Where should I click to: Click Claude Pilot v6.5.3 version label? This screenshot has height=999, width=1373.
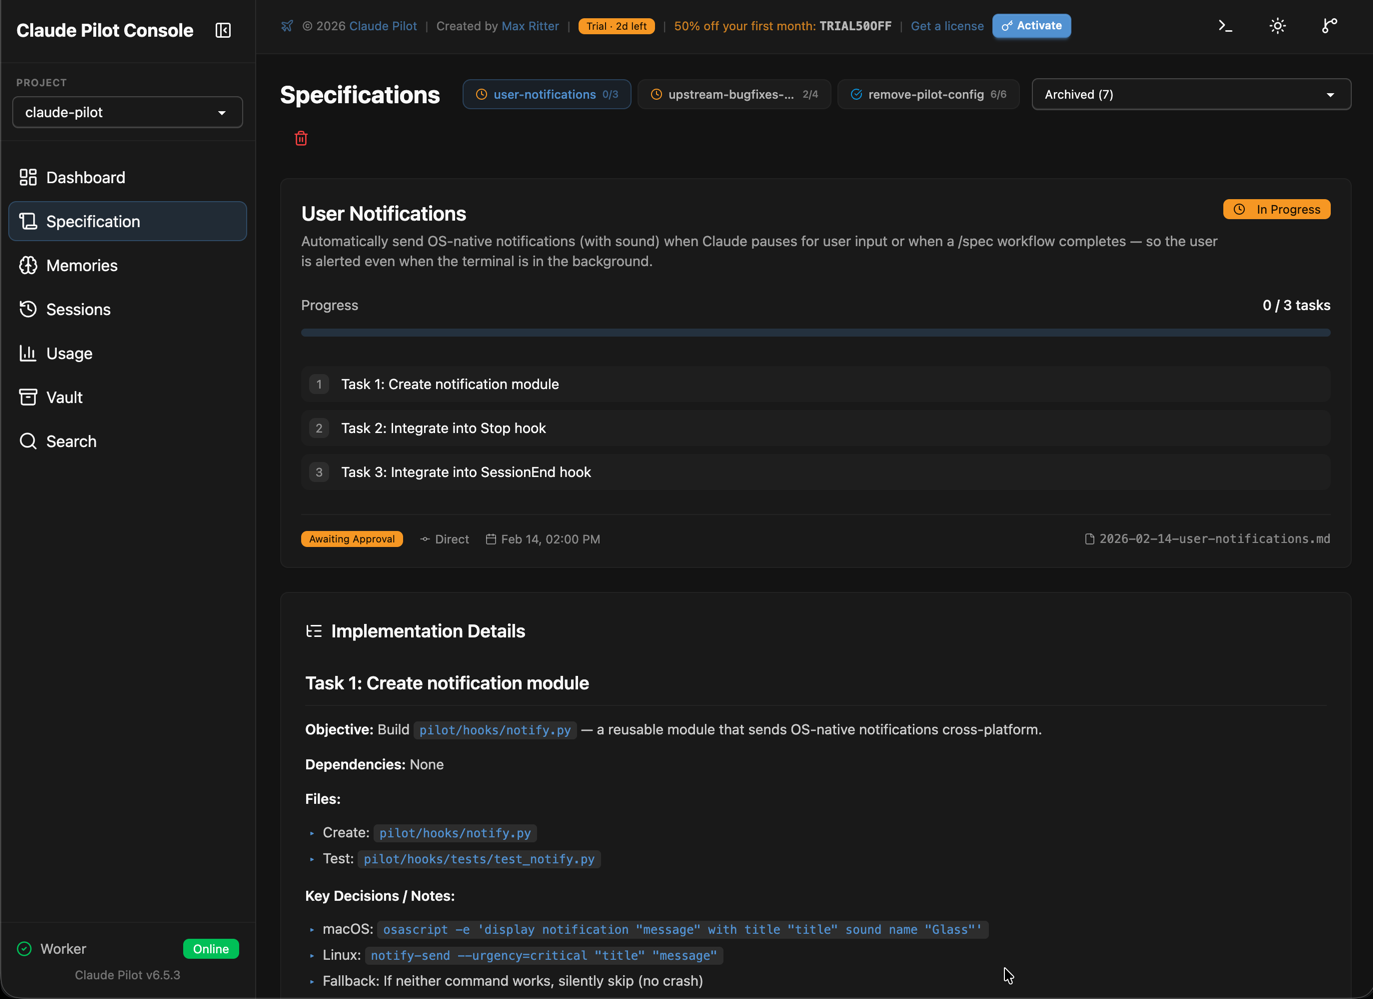(127, 975)
